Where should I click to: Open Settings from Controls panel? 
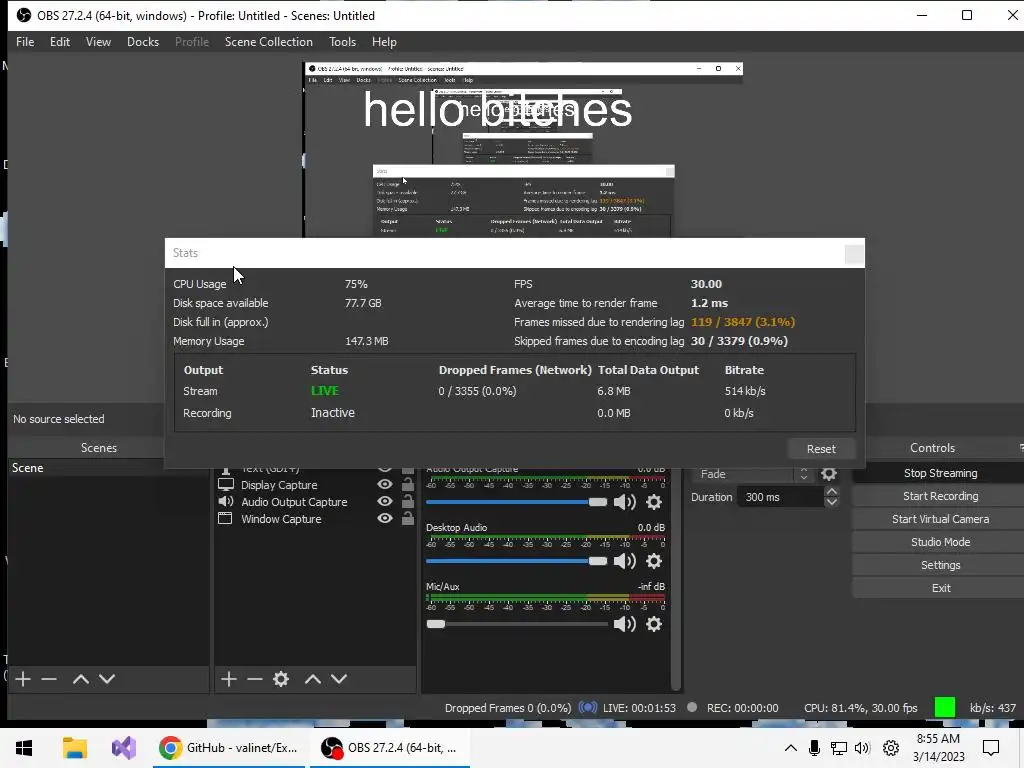[x=940, y=565]
